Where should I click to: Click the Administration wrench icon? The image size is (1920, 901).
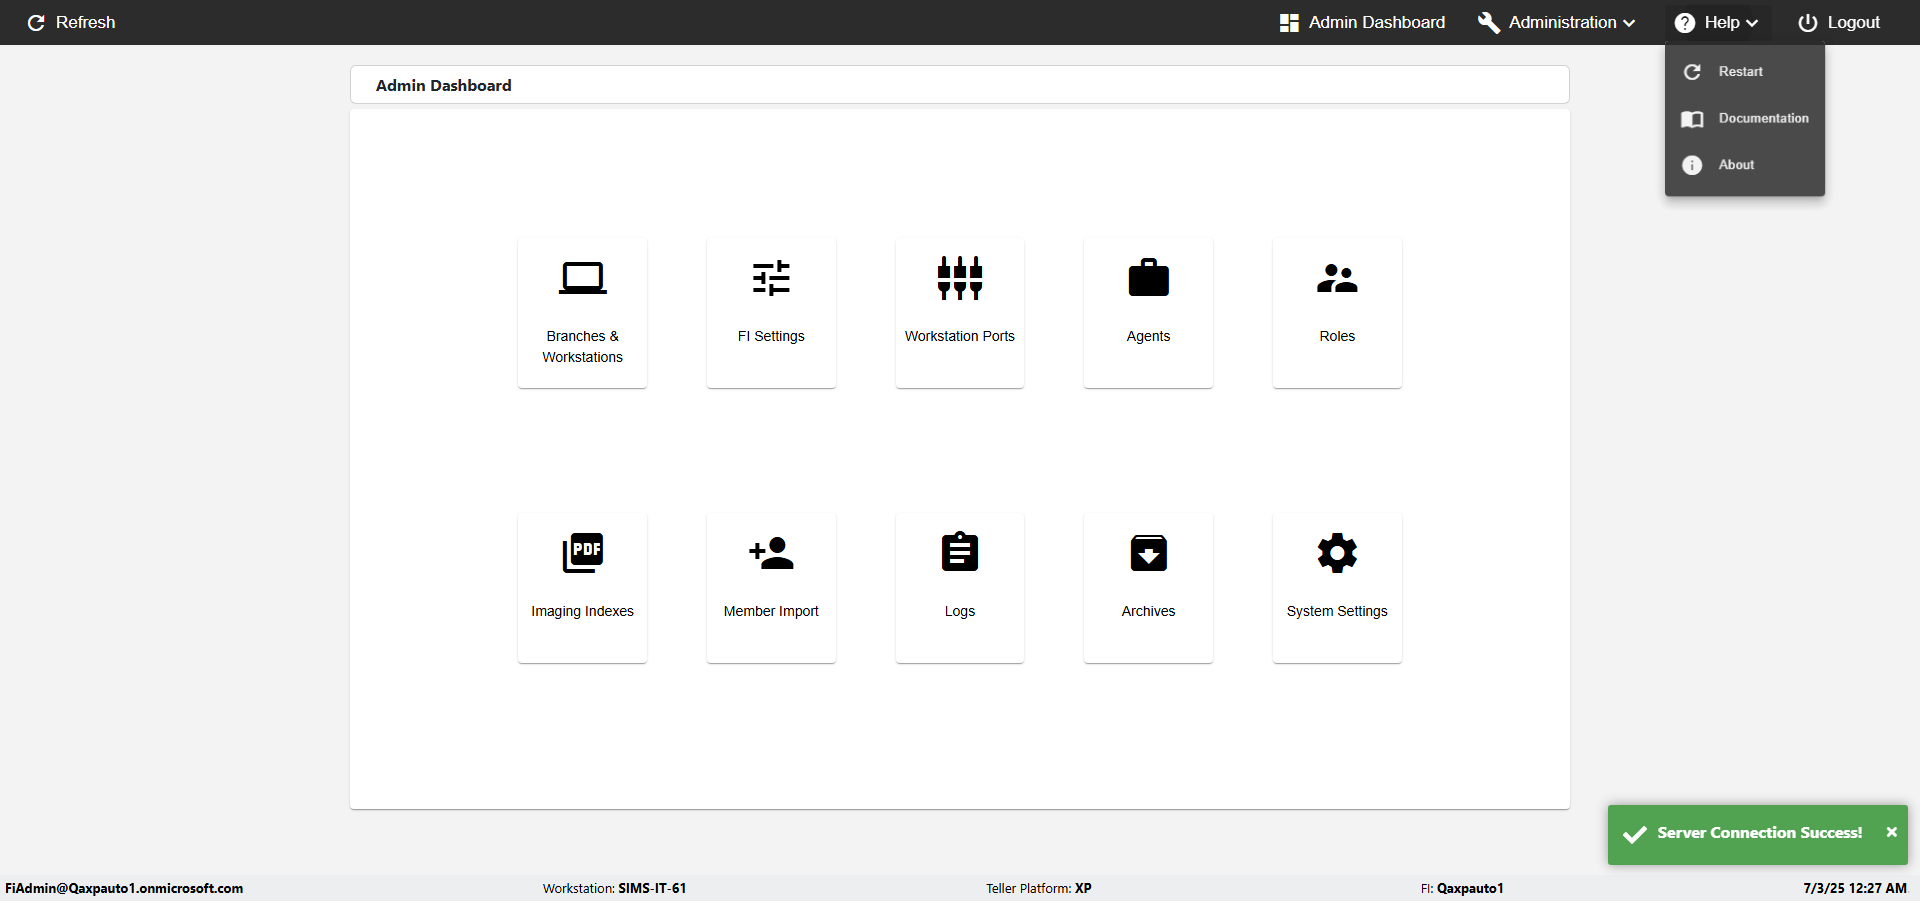click(x=1489, y=23)
